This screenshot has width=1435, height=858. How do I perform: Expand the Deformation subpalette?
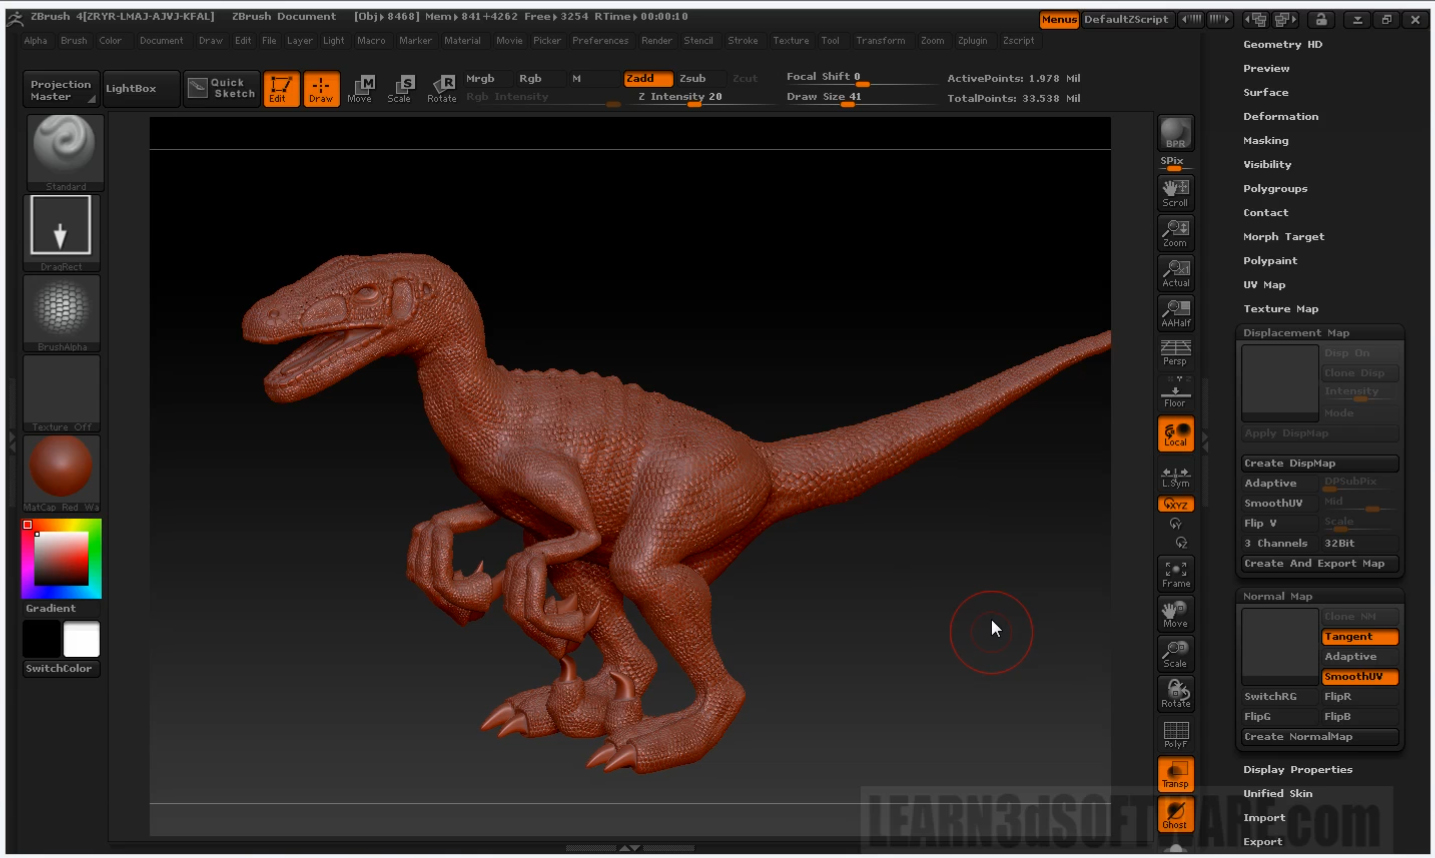pos(1280,117)
